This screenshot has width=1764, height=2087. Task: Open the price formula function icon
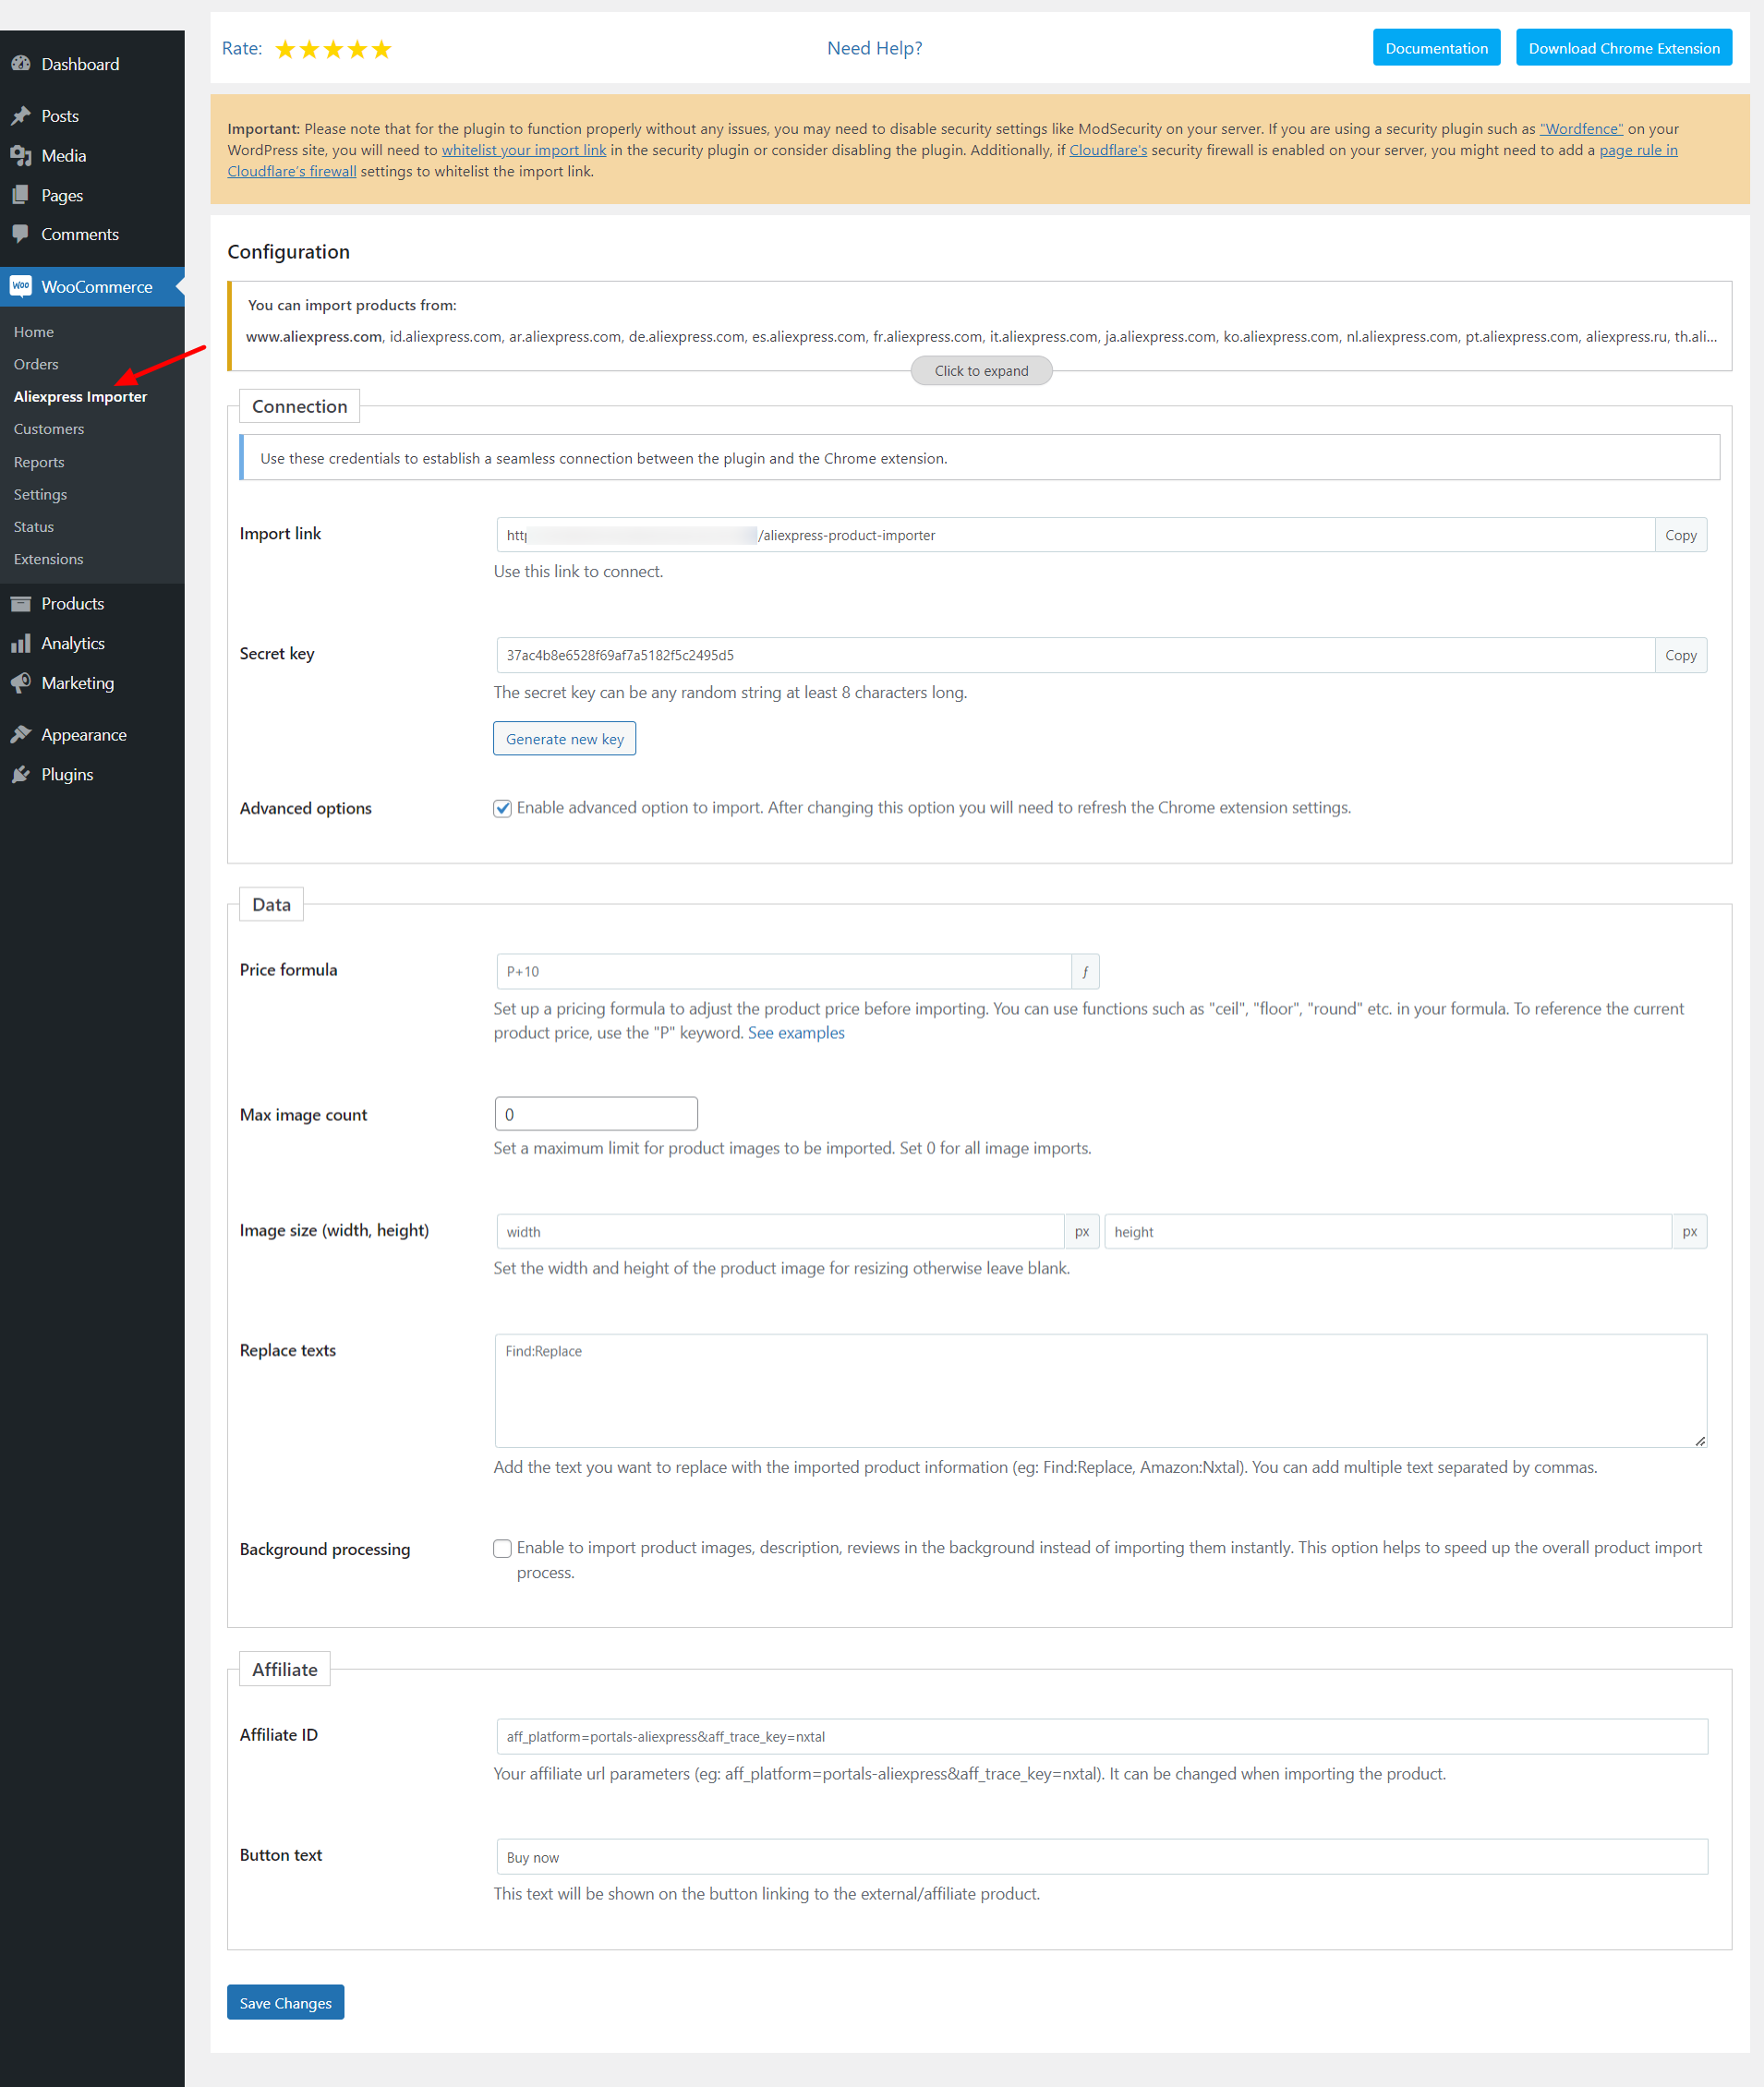[1085, 972]
